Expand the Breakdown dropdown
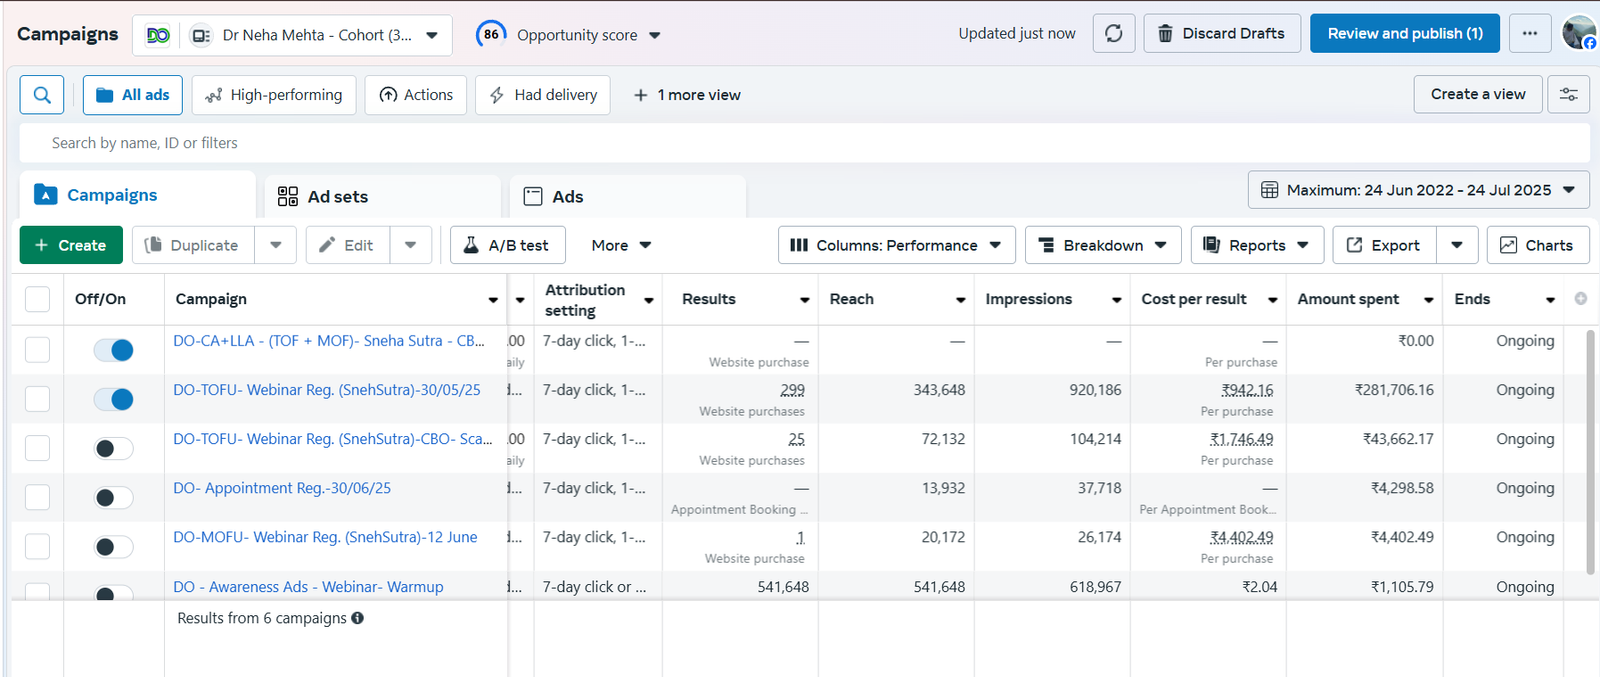This screenshot has width=1600, height=677. point(1102,245)
